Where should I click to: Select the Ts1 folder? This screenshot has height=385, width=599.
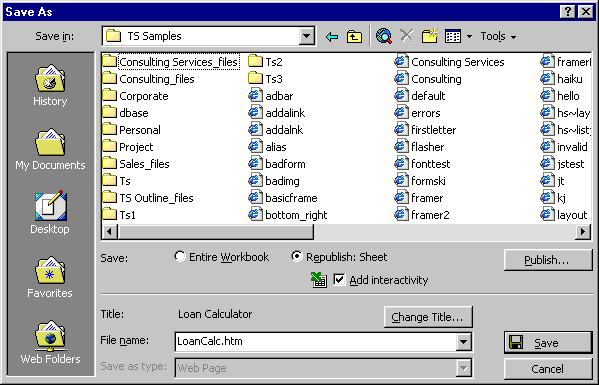(x=119, y=215)
